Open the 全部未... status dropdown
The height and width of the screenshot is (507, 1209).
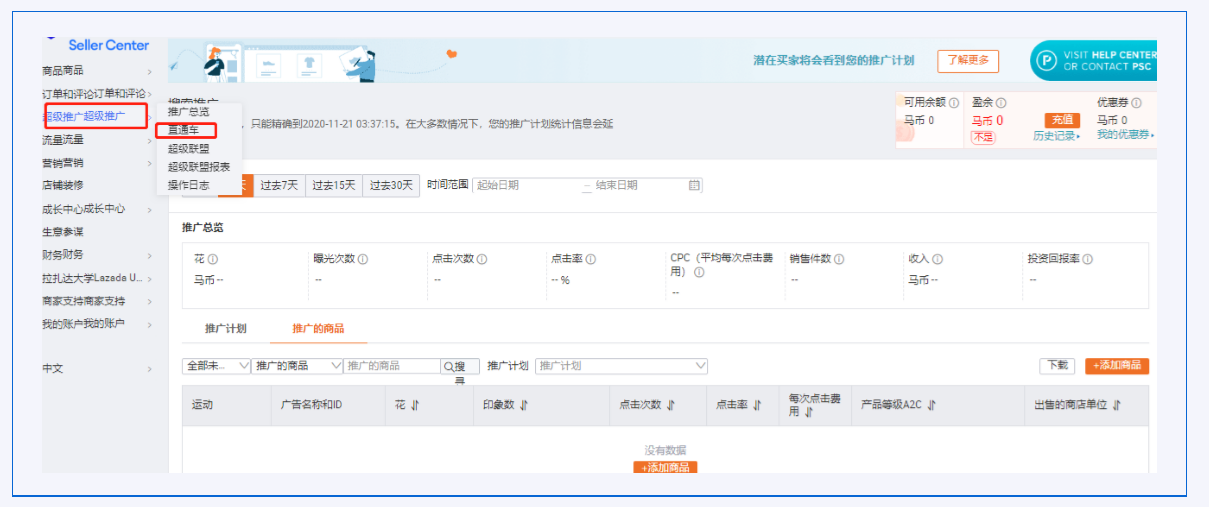point(217,366)
